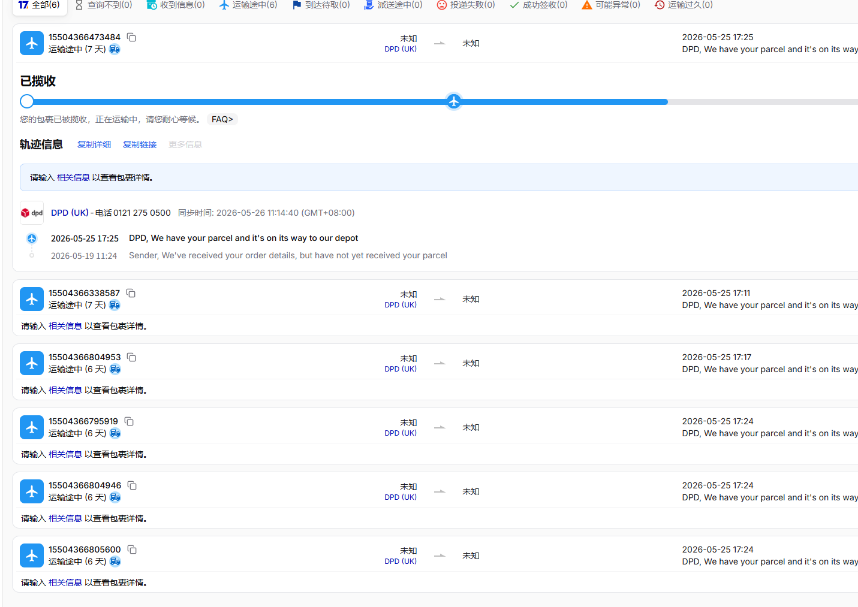This screenshot has height=607, width=858.
Task: Open 相关信息 link under 15504366805600
Action: point(65,582)
